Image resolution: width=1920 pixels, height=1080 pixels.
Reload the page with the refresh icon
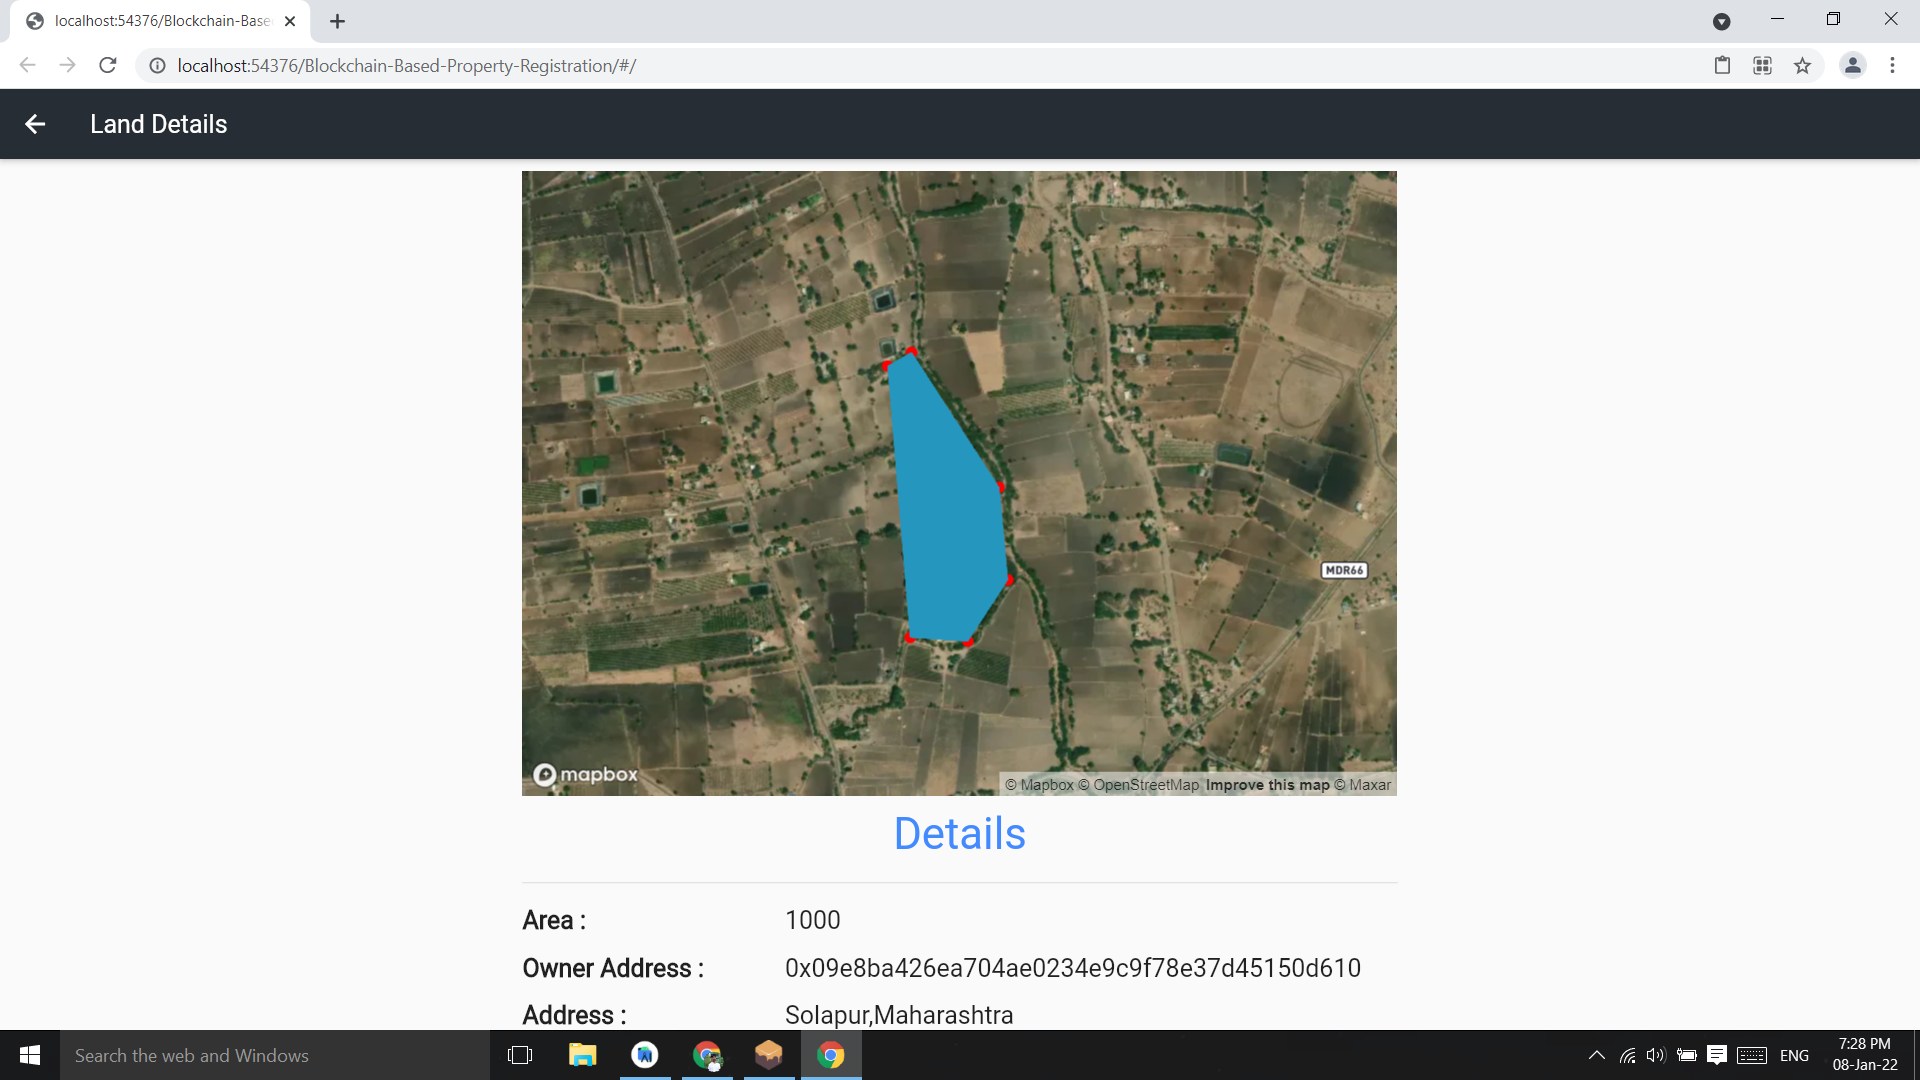click(x=108, y=66)
